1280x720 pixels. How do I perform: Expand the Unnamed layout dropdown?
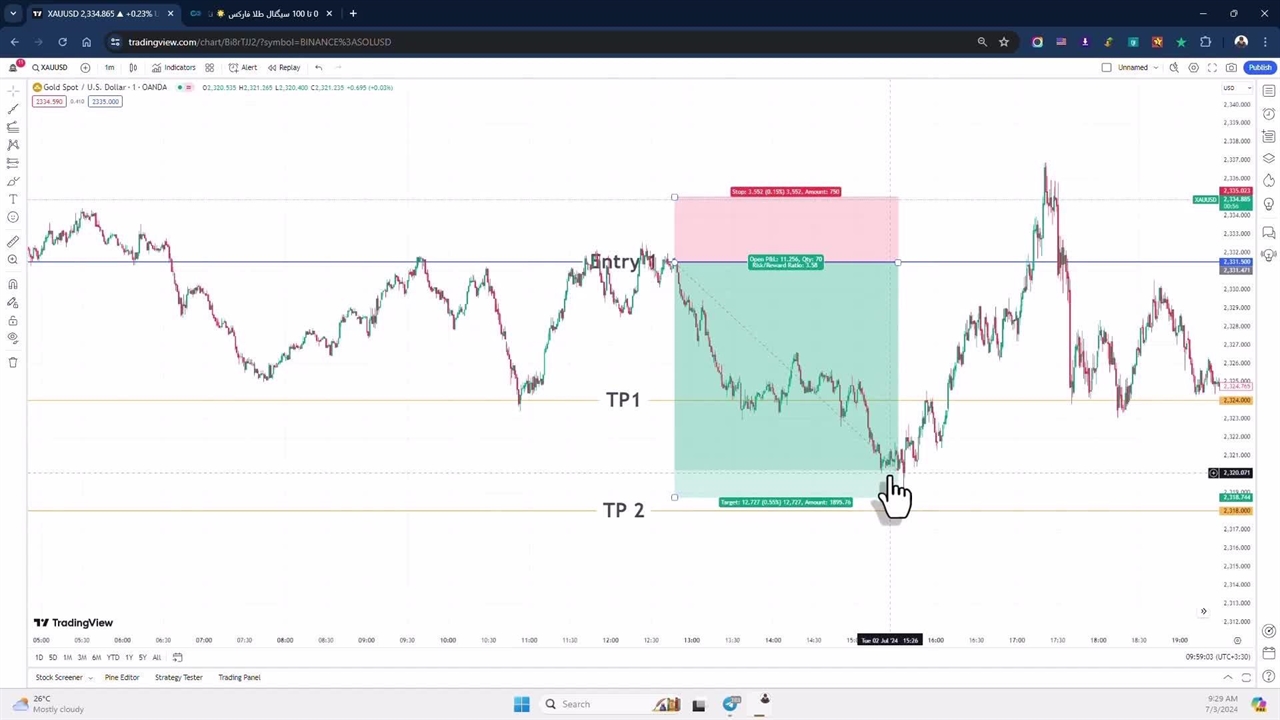pos(1156,67)
